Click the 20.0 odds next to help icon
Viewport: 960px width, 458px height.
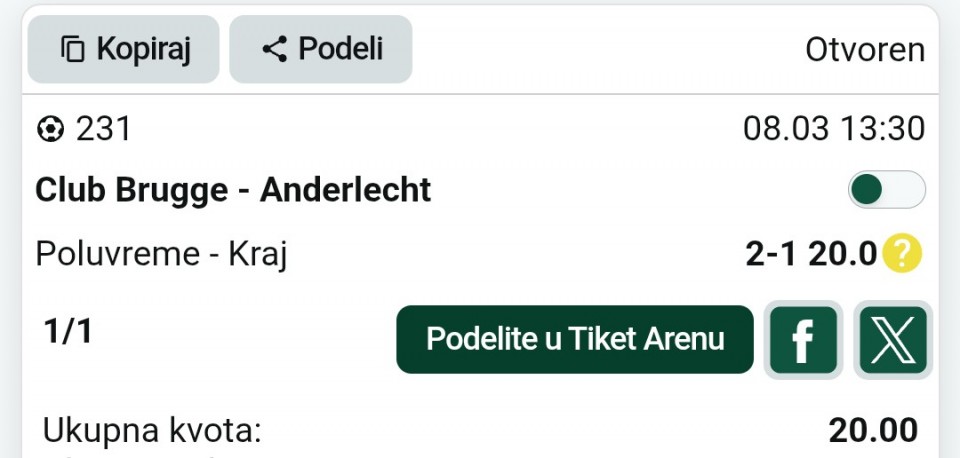point(842,255)
